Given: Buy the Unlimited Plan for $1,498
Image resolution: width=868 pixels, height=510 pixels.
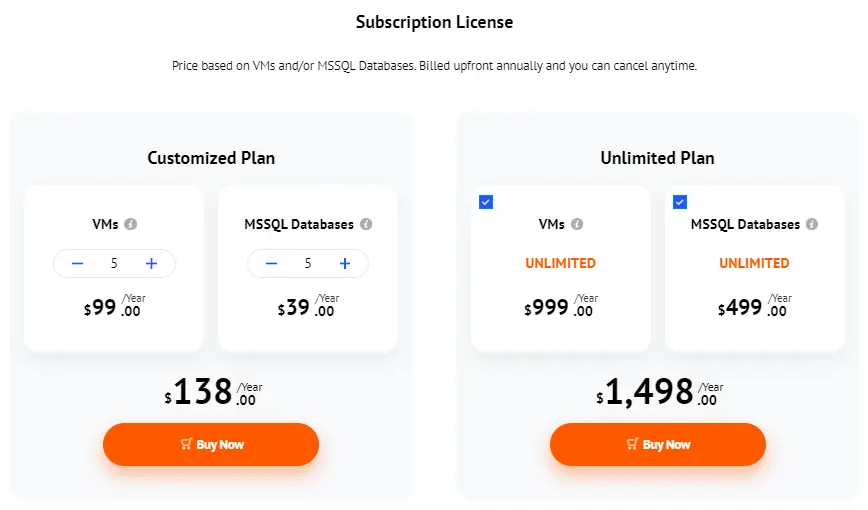Looking at the screenshot, I should (x=658, y=444).
